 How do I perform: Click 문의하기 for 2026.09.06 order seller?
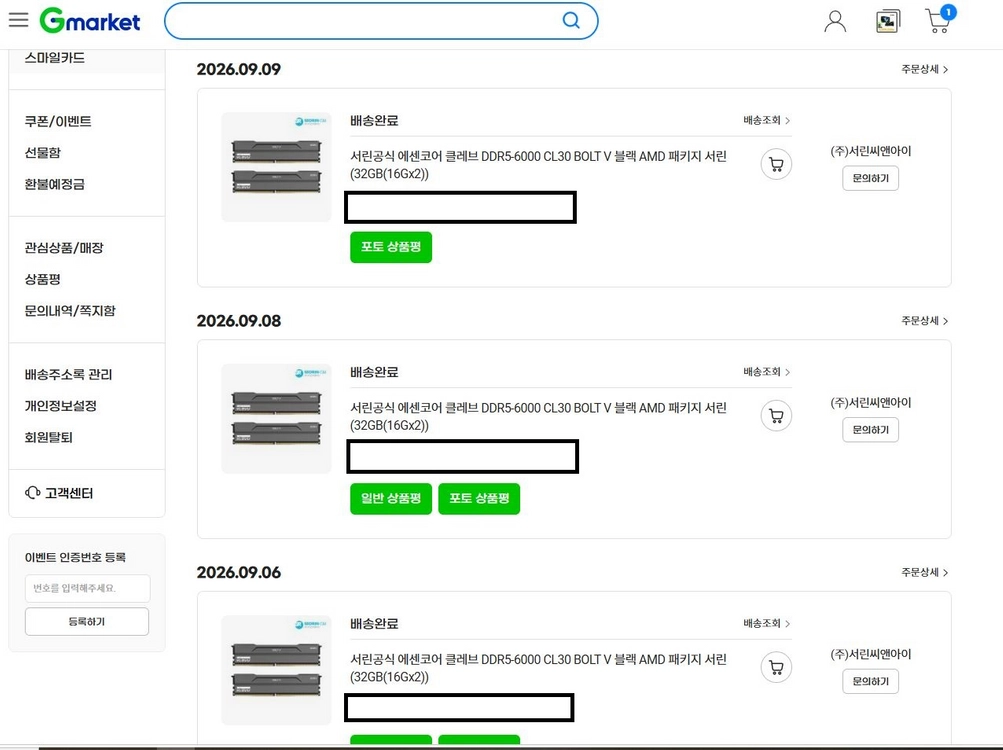tap(871, 681)
